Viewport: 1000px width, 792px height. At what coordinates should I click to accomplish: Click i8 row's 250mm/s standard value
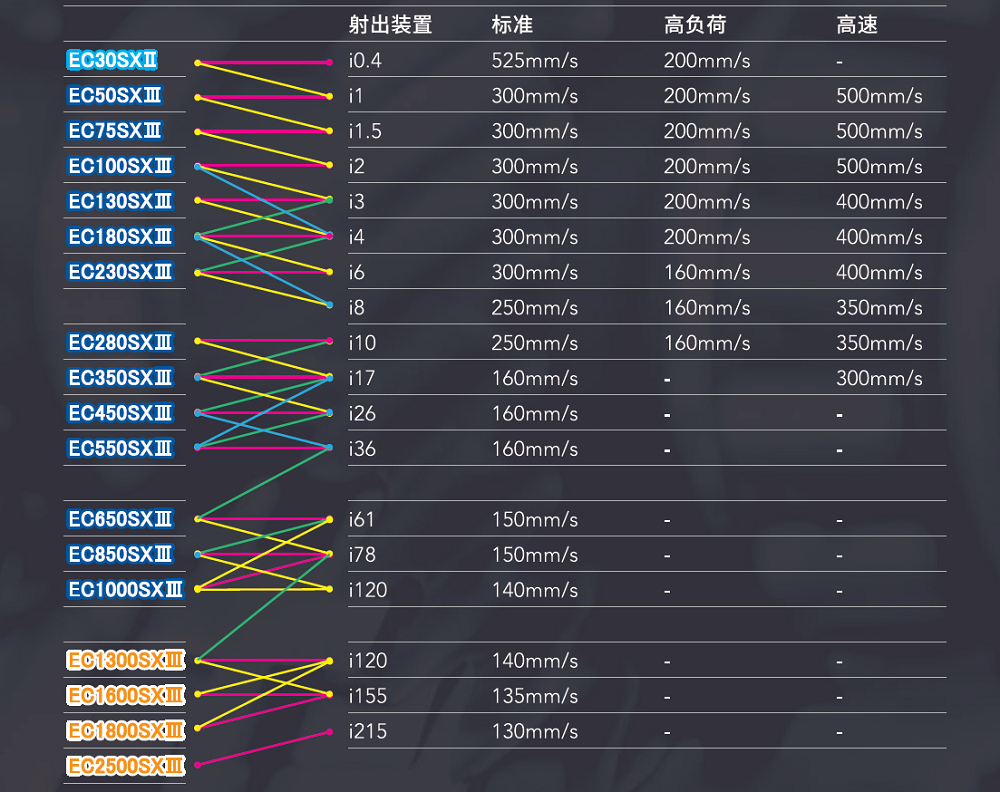(534, 307)
